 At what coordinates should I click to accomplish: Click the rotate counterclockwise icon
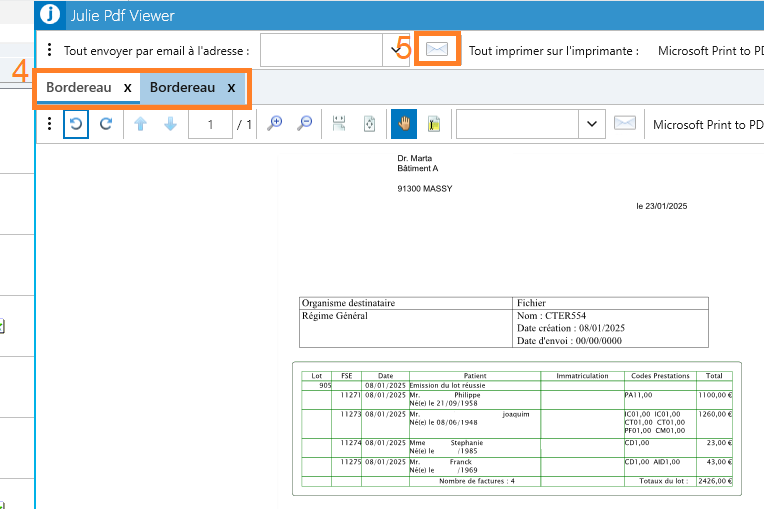(x=76, y=124)
